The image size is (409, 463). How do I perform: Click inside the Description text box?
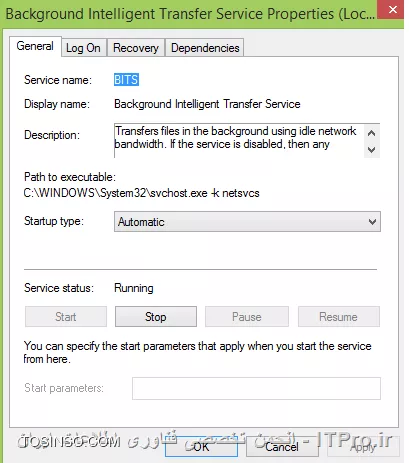(239, 140)
